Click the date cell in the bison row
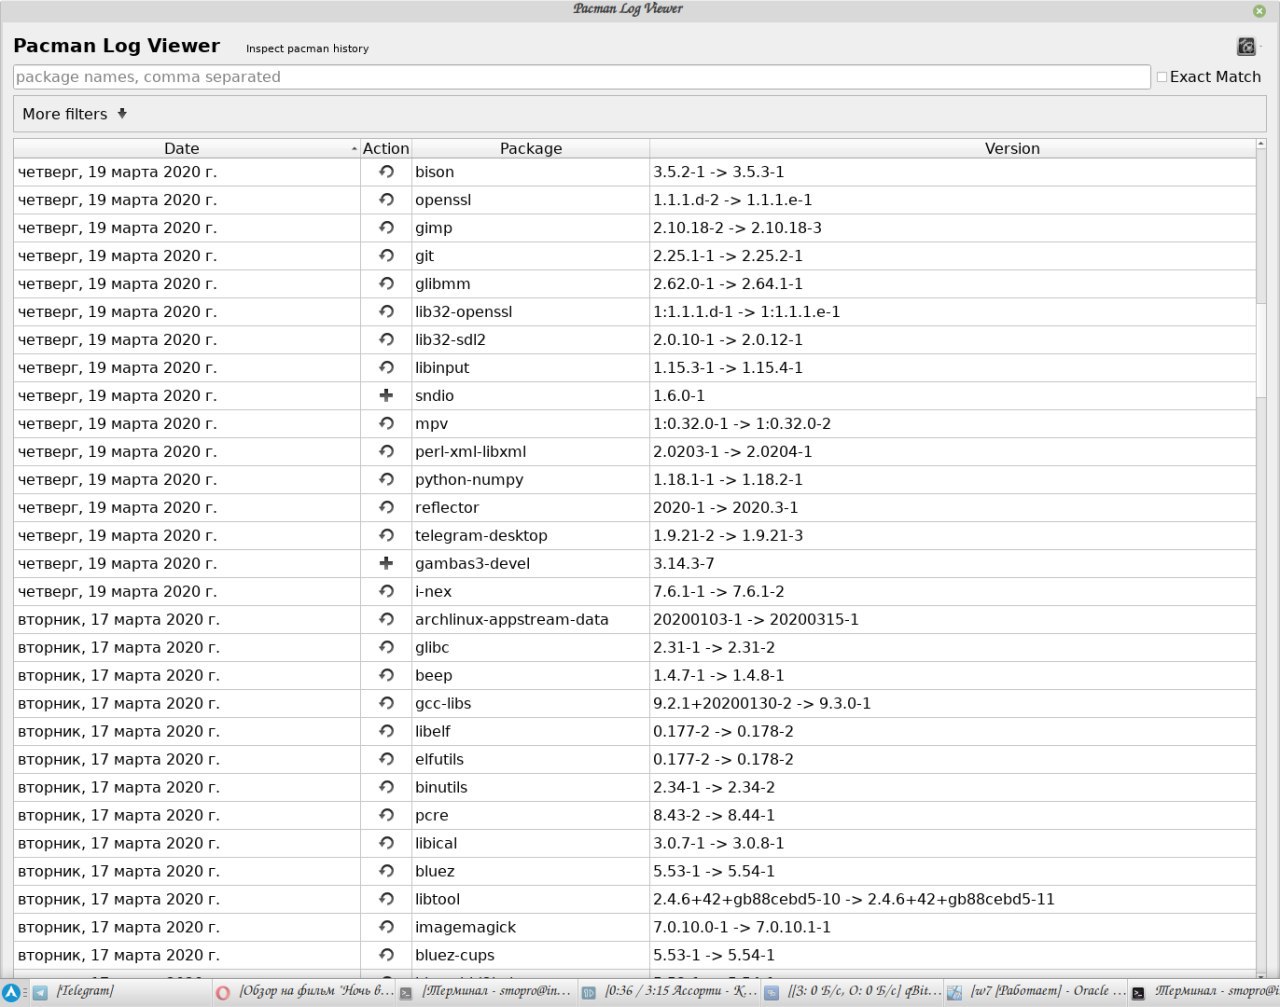The width and height of the screenshot is (1280, 1007). 187,172
